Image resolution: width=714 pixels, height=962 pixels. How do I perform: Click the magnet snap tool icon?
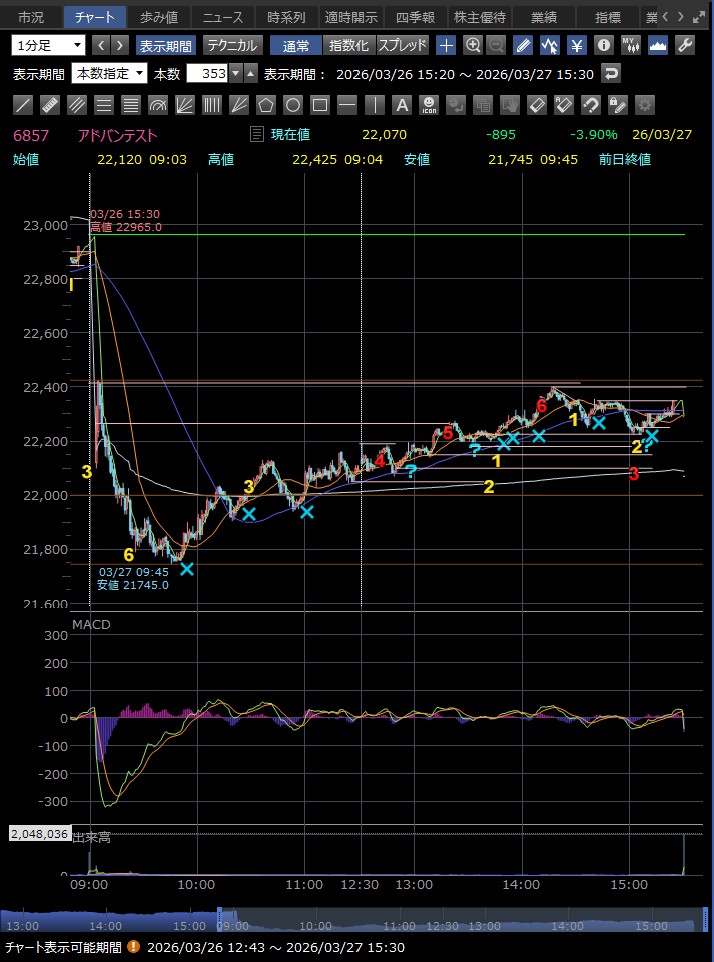click(591, 105)
